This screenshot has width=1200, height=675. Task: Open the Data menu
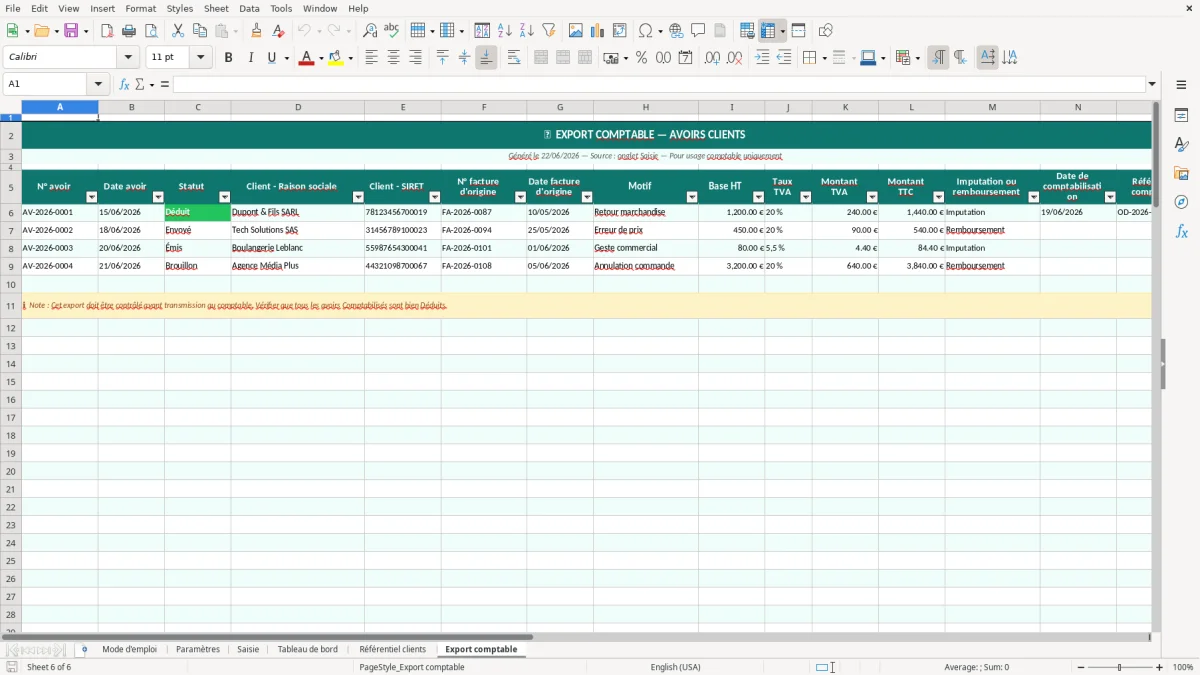(249, 8)
